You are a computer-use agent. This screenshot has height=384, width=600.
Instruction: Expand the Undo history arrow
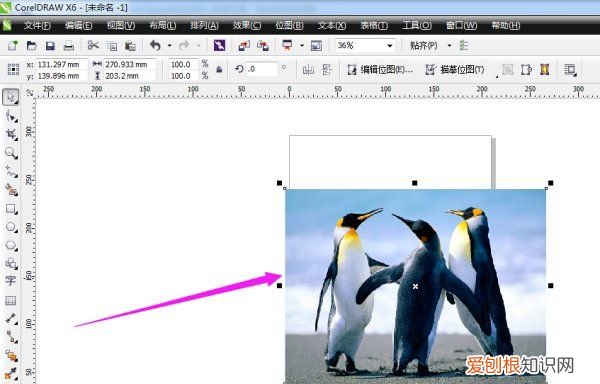tap(170, 46)
